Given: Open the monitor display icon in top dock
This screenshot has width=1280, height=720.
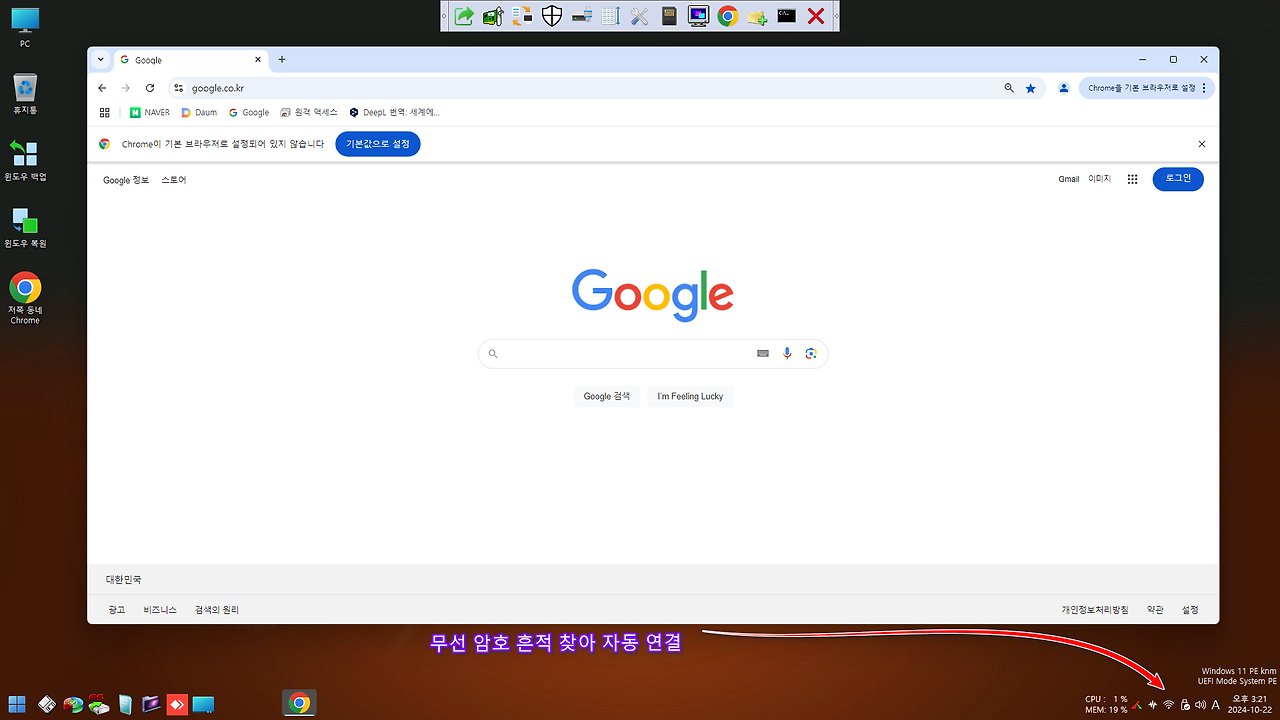Looking at the screenshot, I should tap(698, 15).
